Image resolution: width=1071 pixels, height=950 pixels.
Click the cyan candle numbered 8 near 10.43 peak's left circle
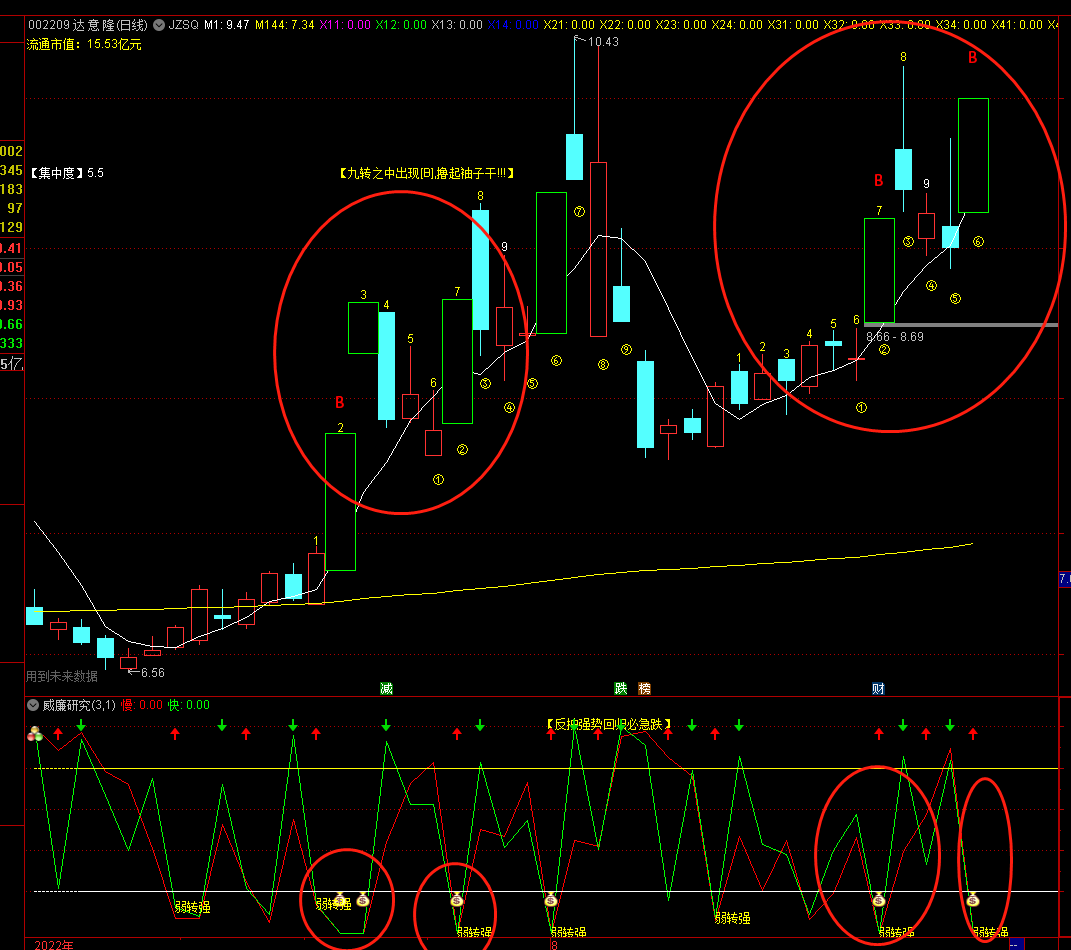tap(480, 270)
